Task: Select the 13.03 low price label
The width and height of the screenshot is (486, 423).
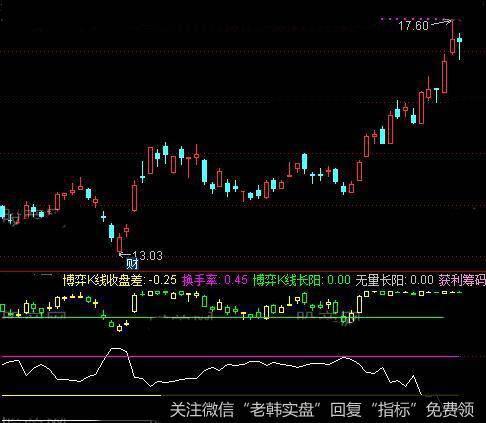Action: [x=147, y=256]
